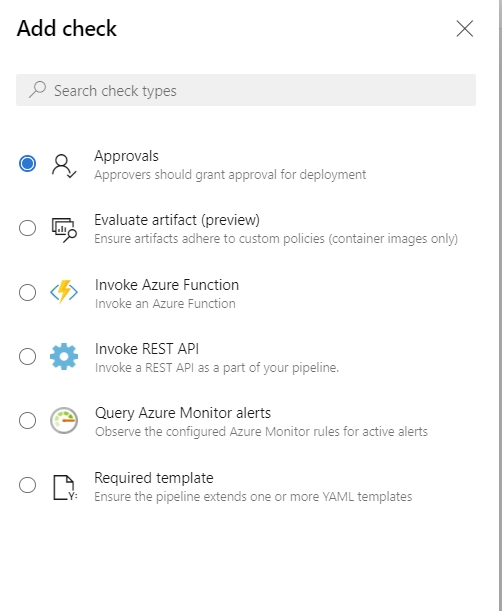Click the Required template YAML file icon

coord(65,487)
